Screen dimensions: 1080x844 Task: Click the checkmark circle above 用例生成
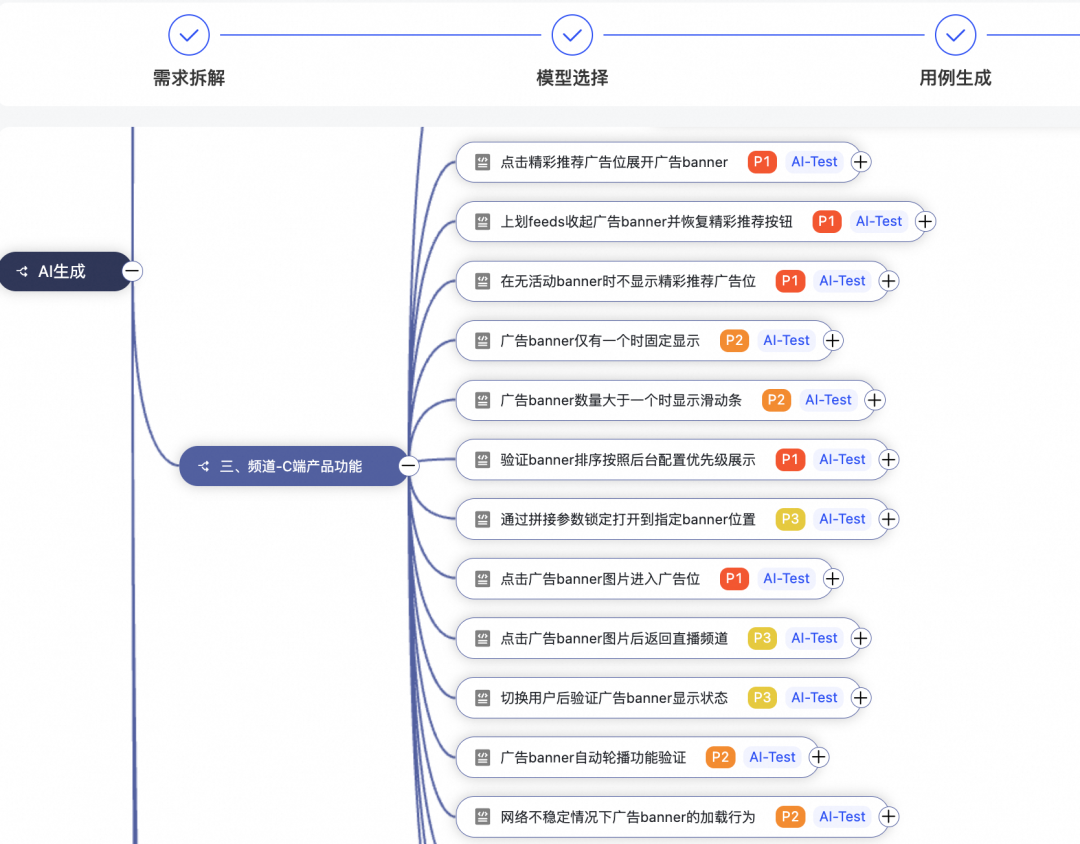point(955,34)
